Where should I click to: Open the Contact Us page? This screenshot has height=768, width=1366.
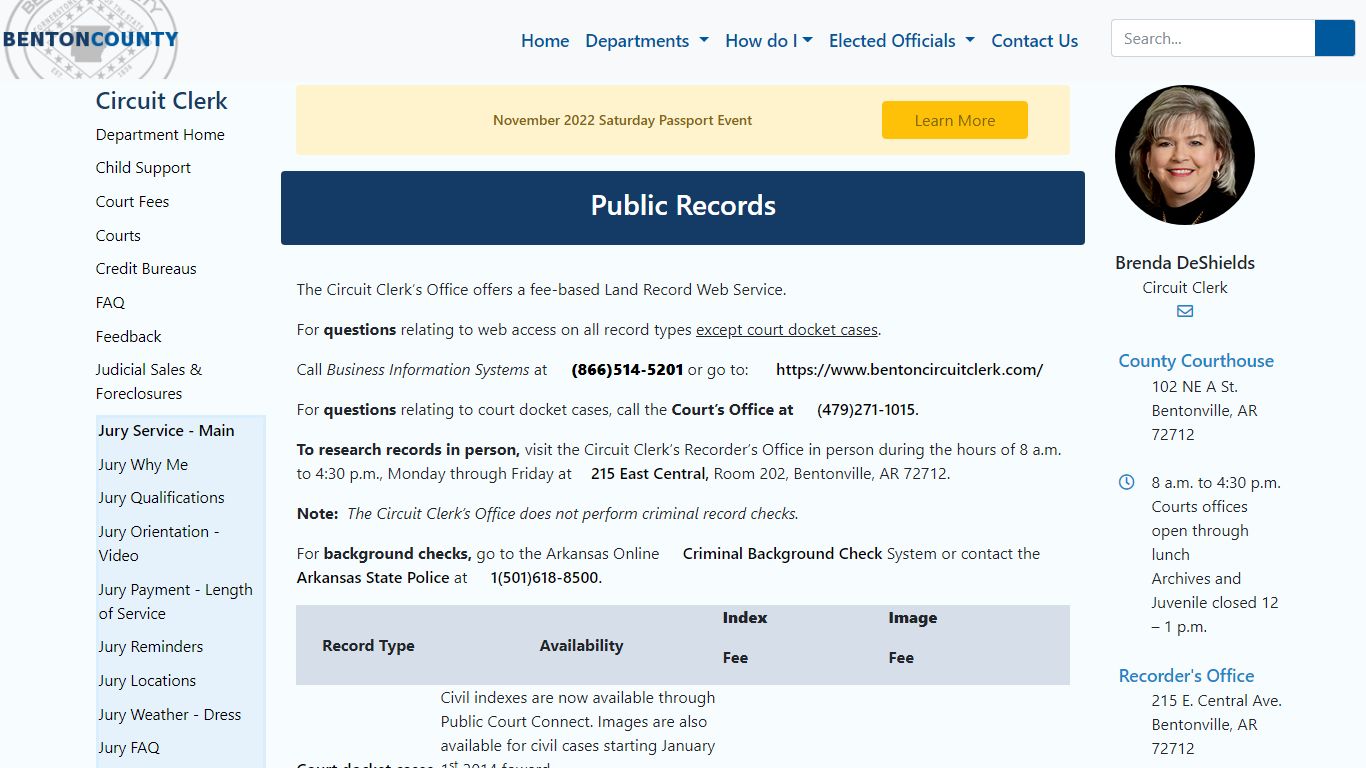tap(1034, 40)
